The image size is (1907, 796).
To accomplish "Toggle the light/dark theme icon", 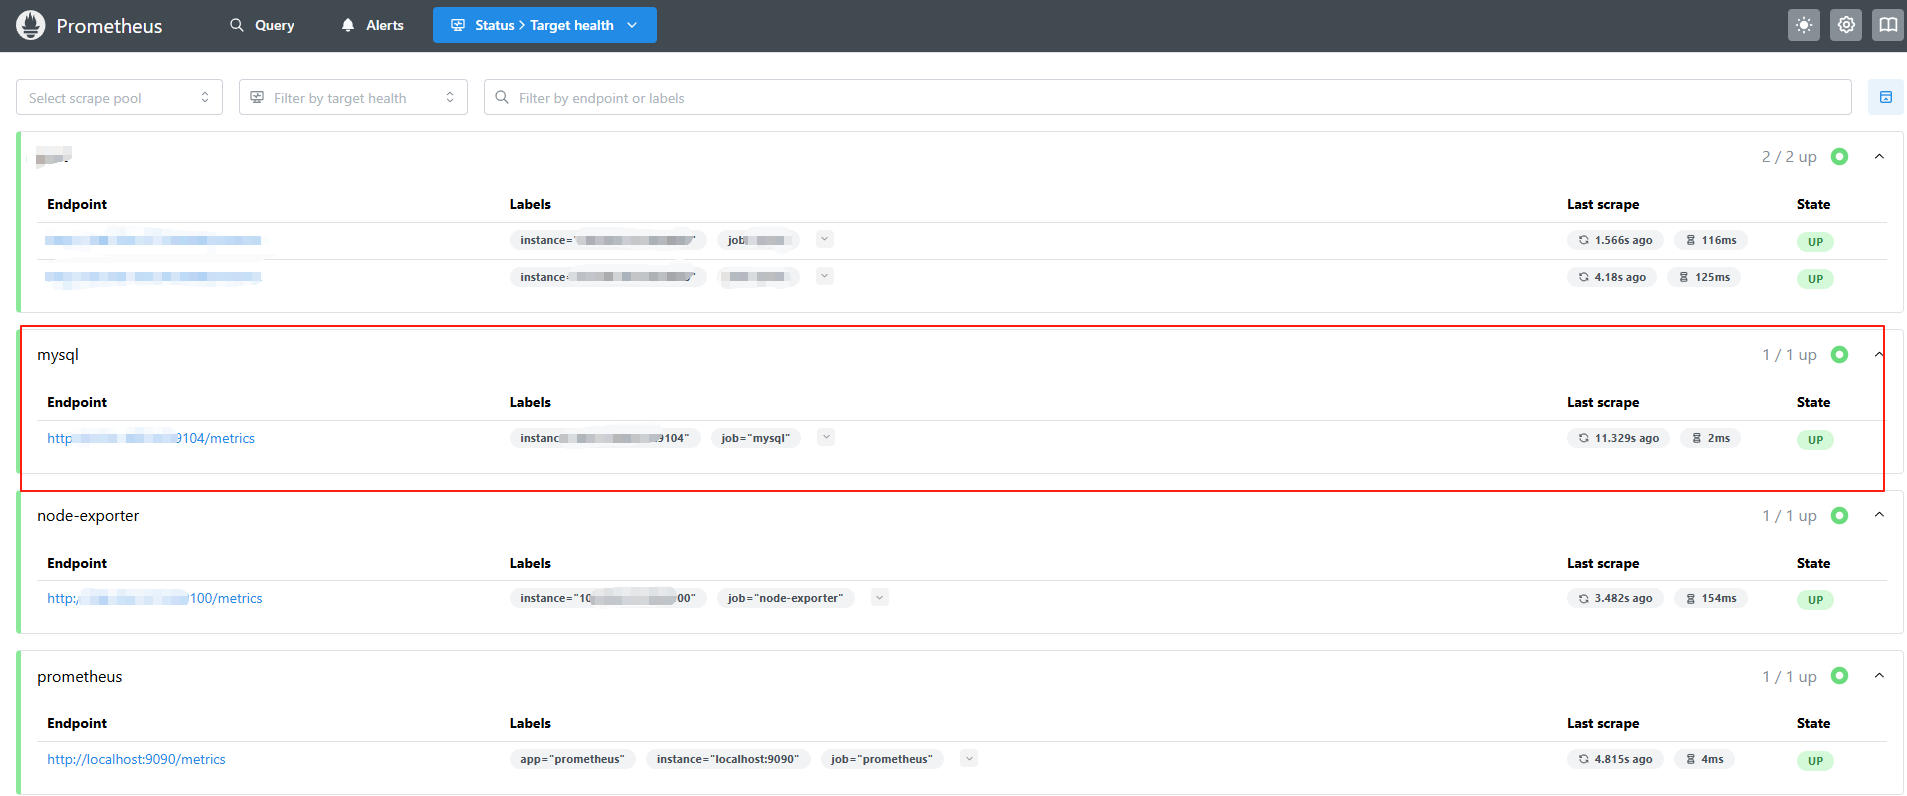I will [1804, 25].
